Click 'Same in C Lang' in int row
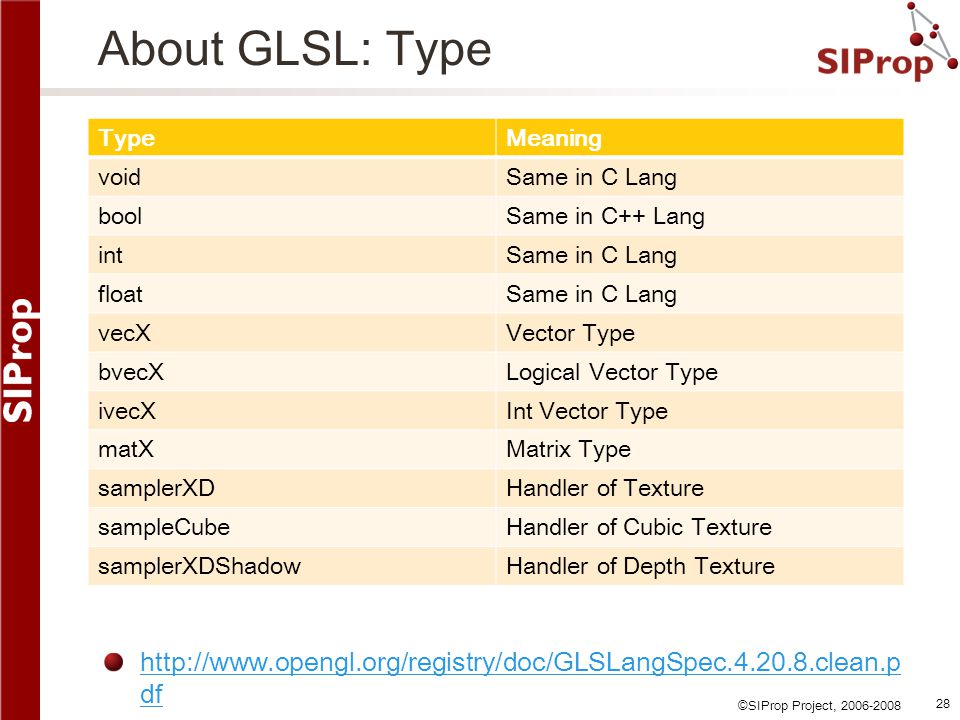Screen dimensions: 960x720 700,255
